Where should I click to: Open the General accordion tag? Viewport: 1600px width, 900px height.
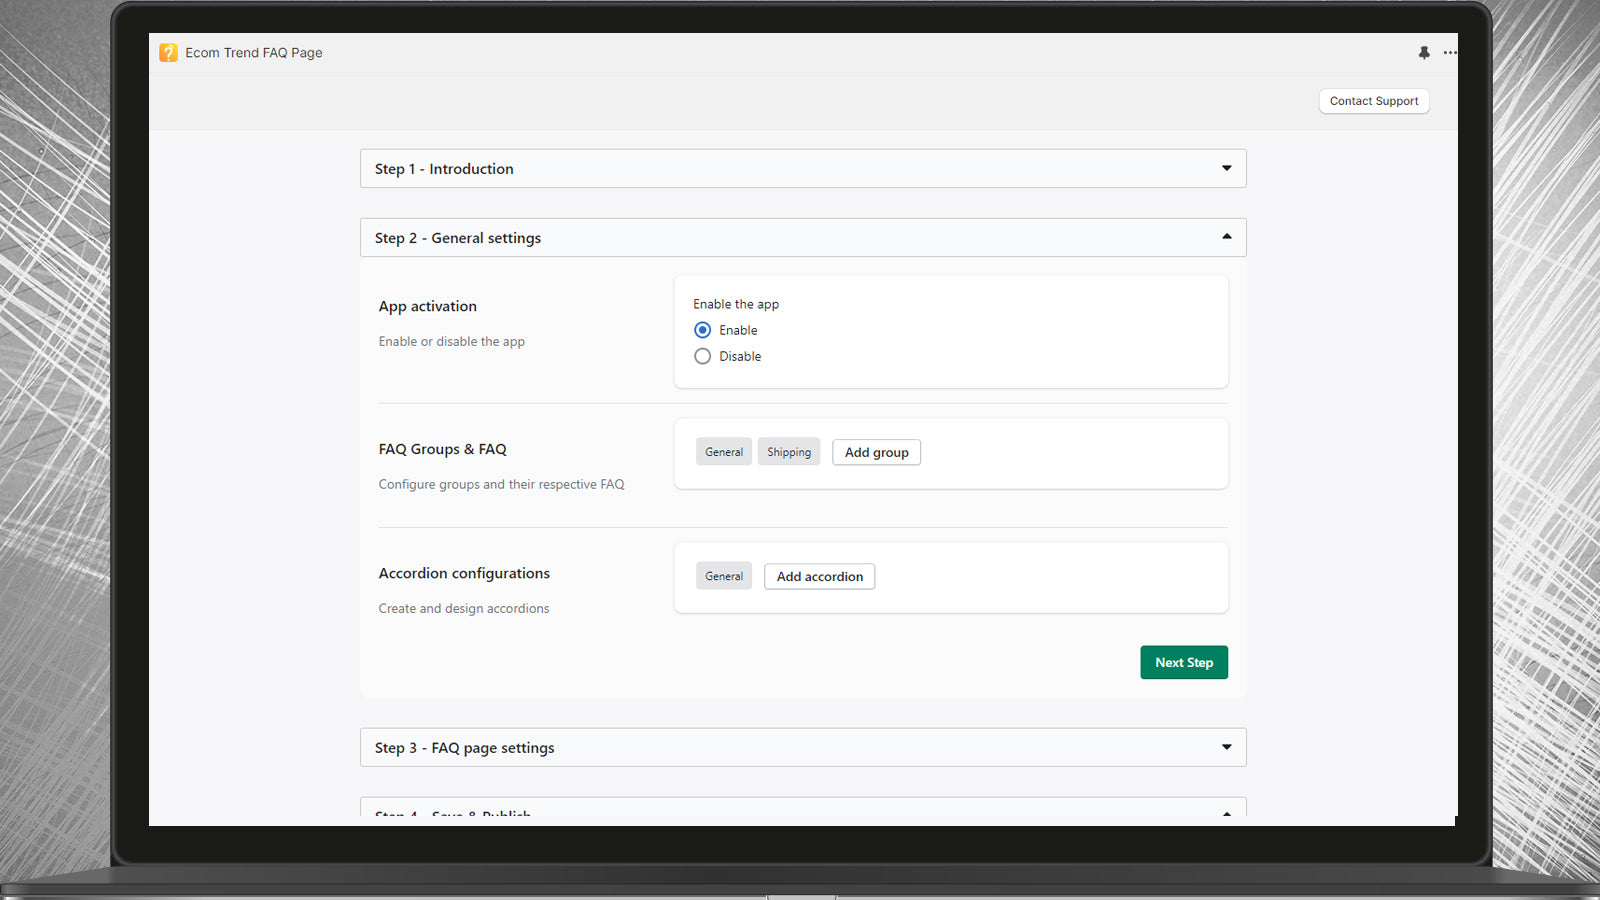click(x=724, y=576)
